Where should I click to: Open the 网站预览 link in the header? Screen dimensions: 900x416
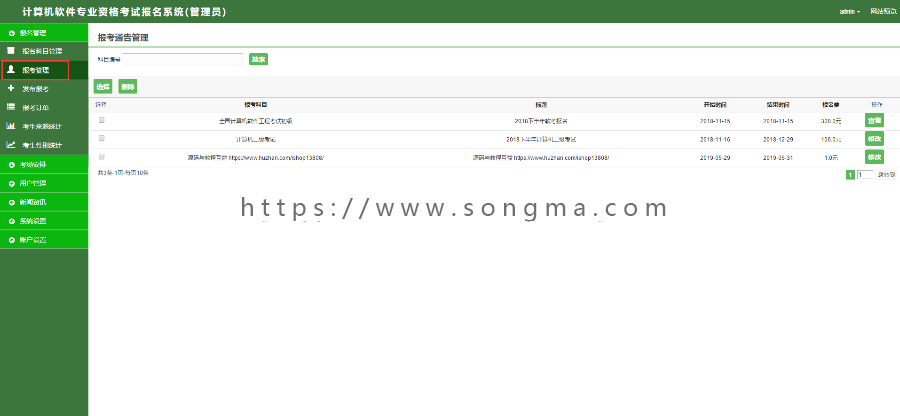[883, 11]
